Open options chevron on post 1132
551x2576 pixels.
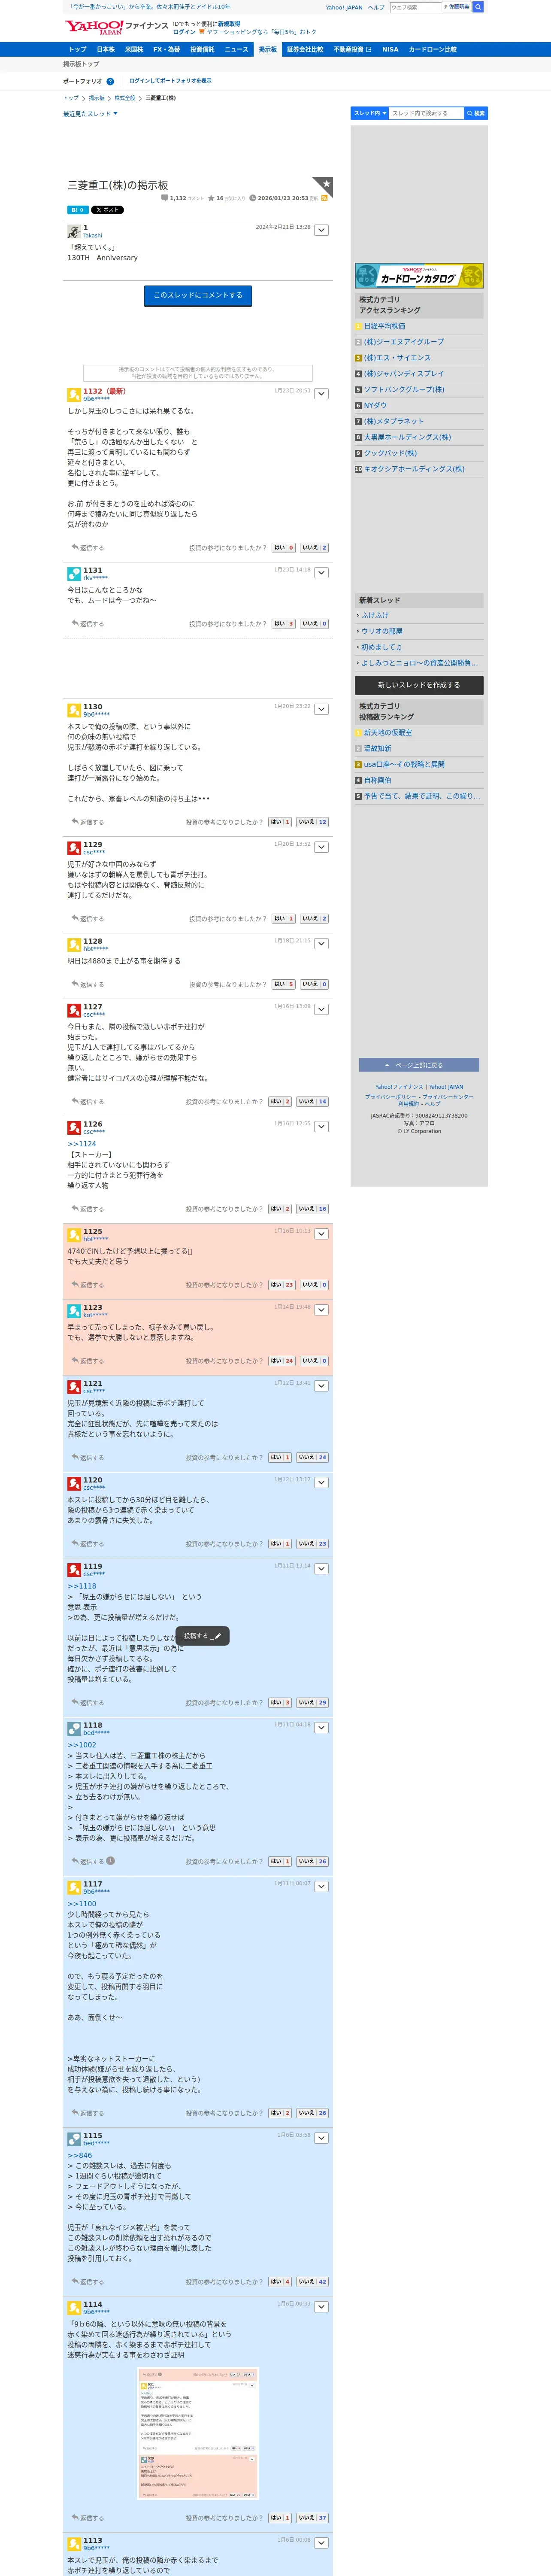pyautogui.click(x=321, y=394)
